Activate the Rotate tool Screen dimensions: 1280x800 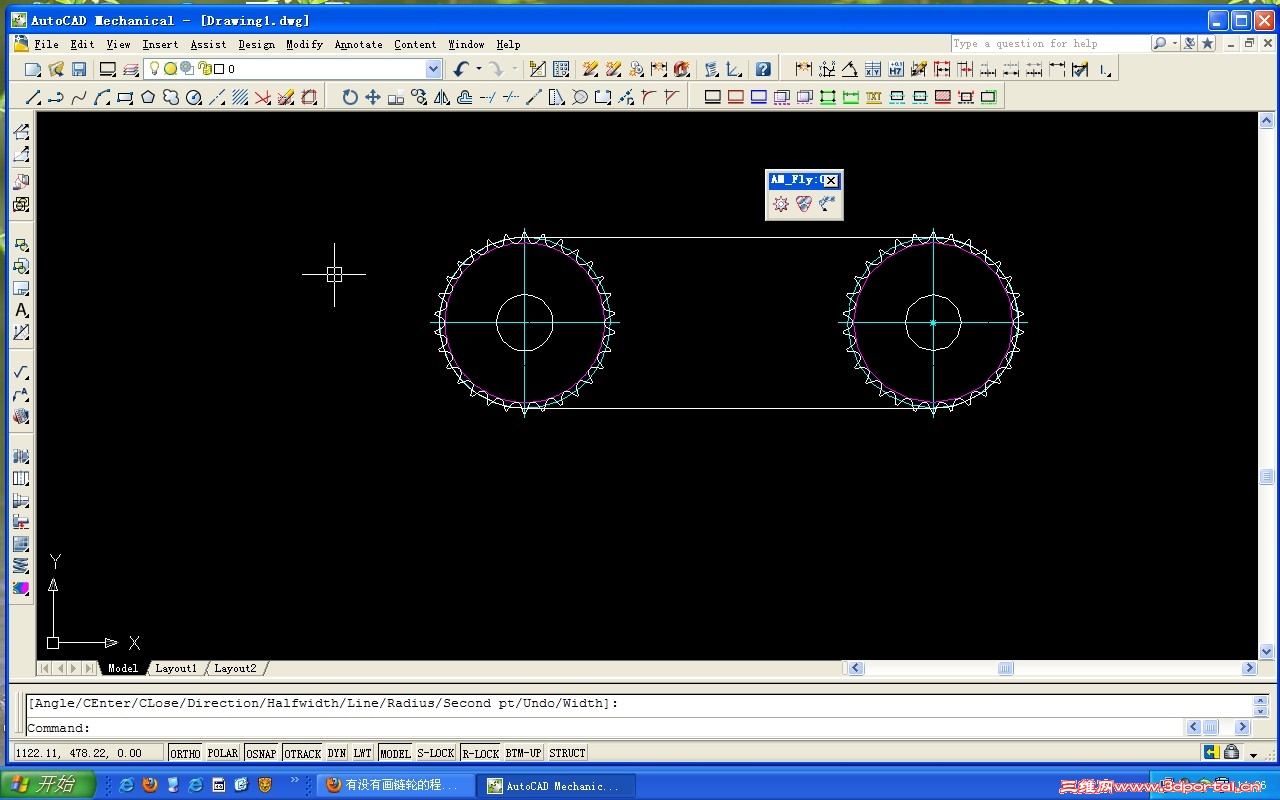[x=350, y=97]
